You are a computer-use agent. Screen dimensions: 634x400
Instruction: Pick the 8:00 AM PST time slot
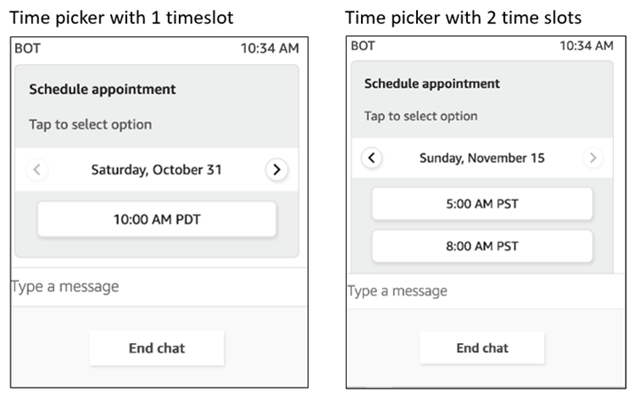[x=482, y=246]
